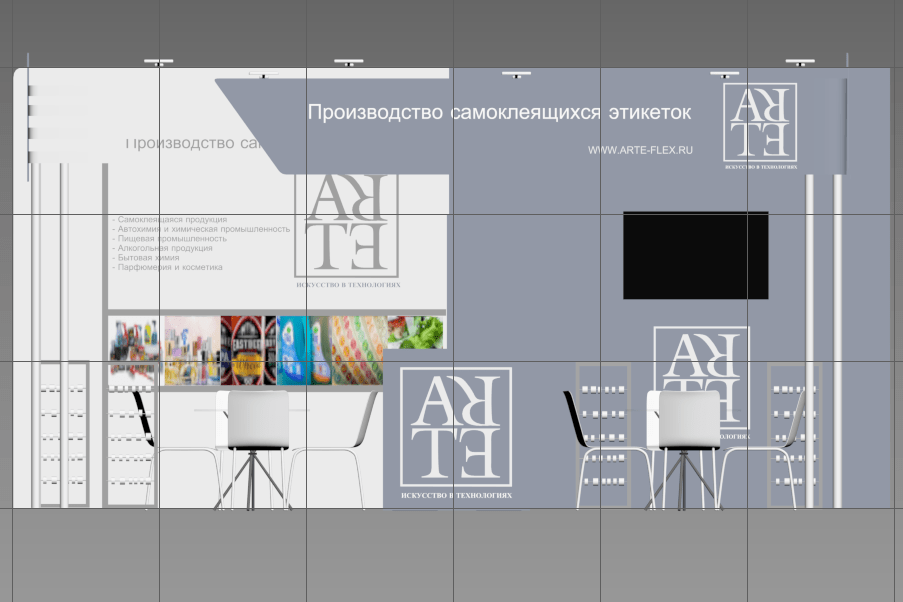Select the green salad photo
The height and width of the screenshot is (602, 903).
[x=416, y=332]
